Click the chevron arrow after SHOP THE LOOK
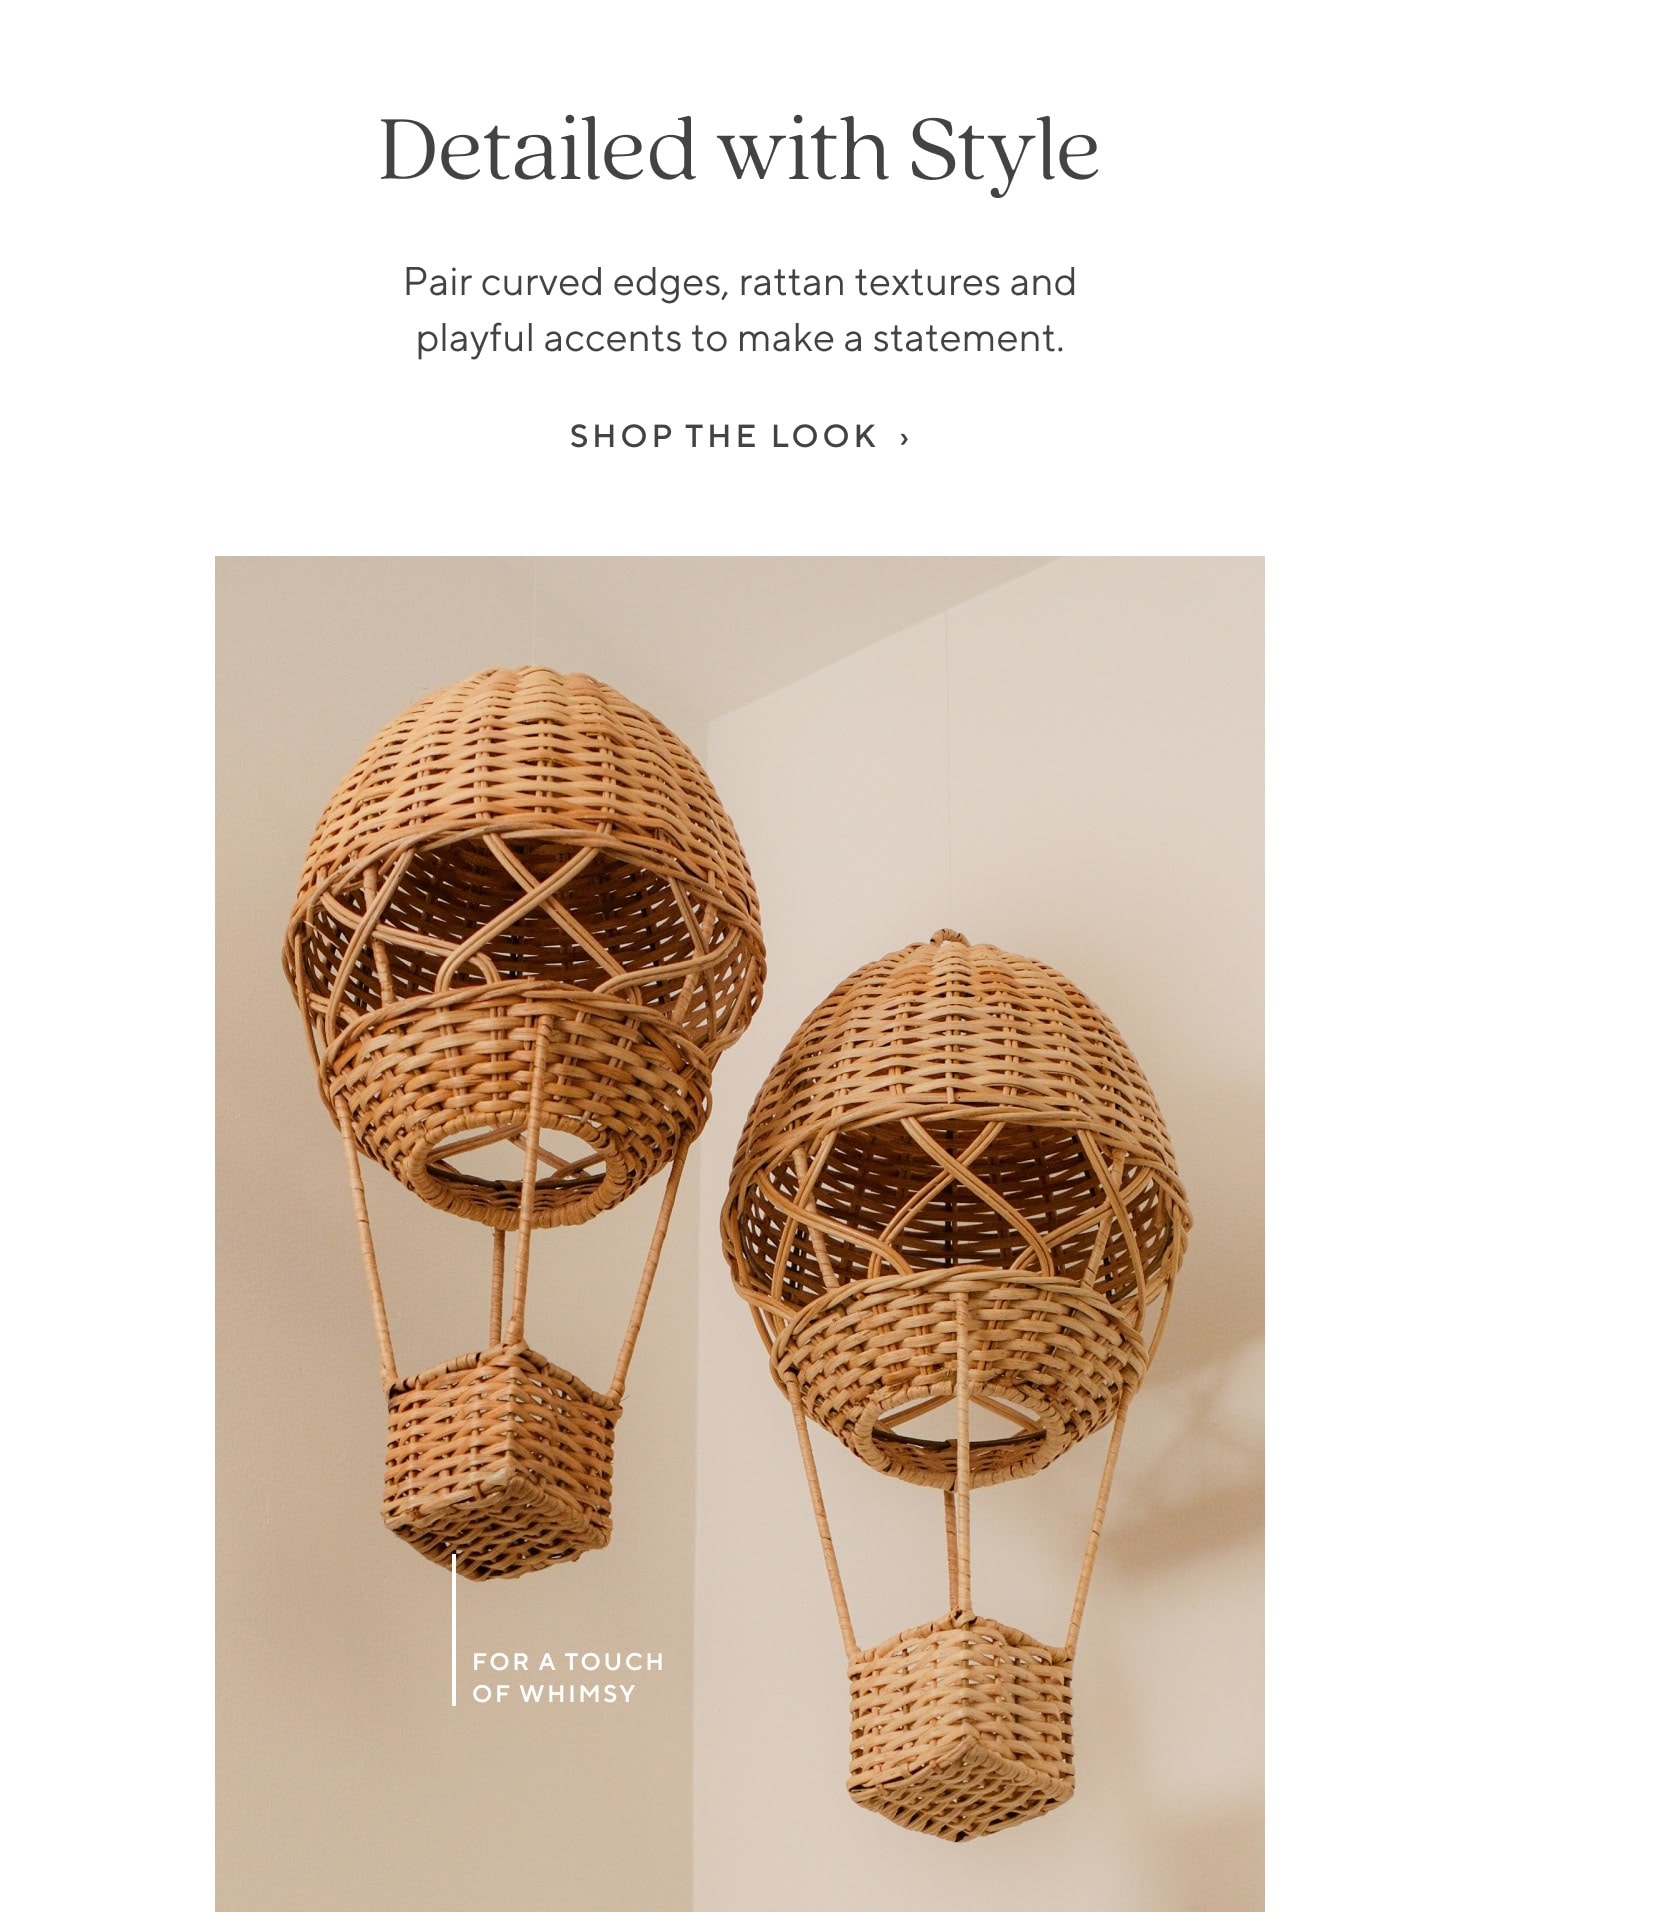 pos(904,437)
